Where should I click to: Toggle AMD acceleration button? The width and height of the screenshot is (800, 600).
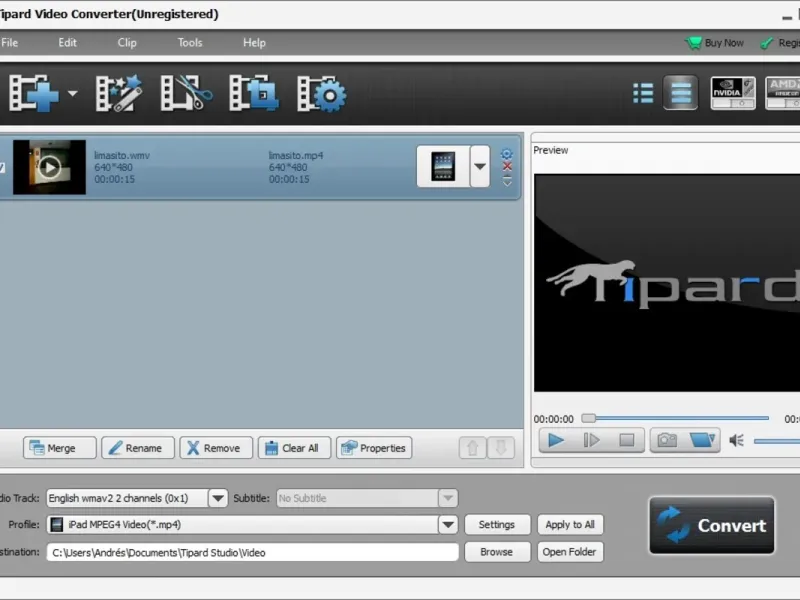783,93
